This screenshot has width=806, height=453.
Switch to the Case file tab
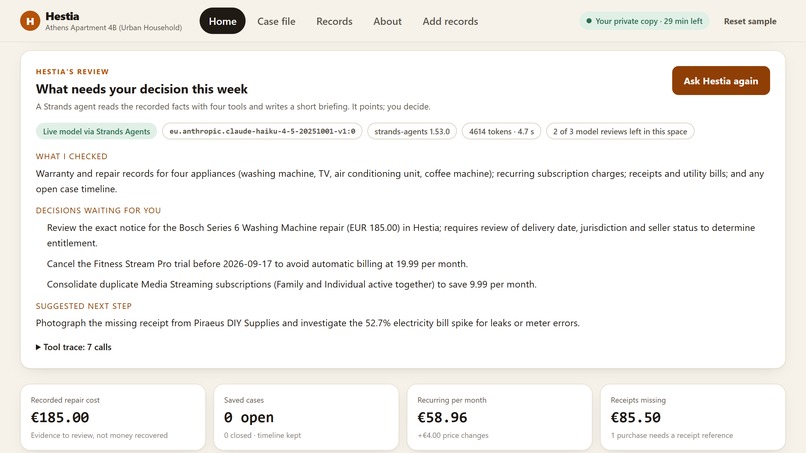(276, 21)
